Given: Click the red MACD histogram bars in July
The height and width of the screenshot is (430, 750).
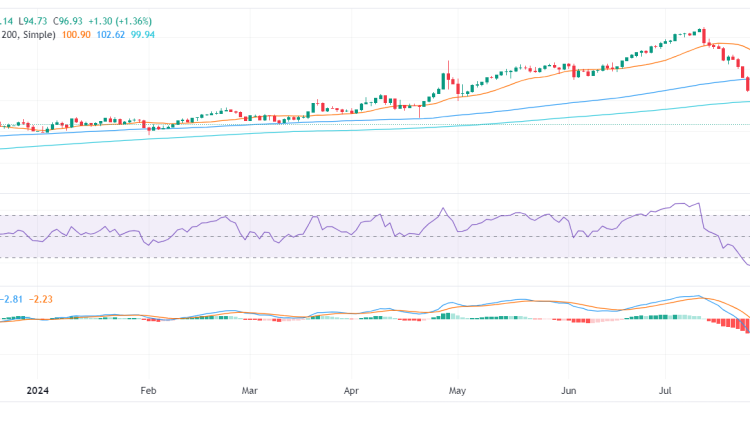Looking at the screenshot, I should coord(728,323).
